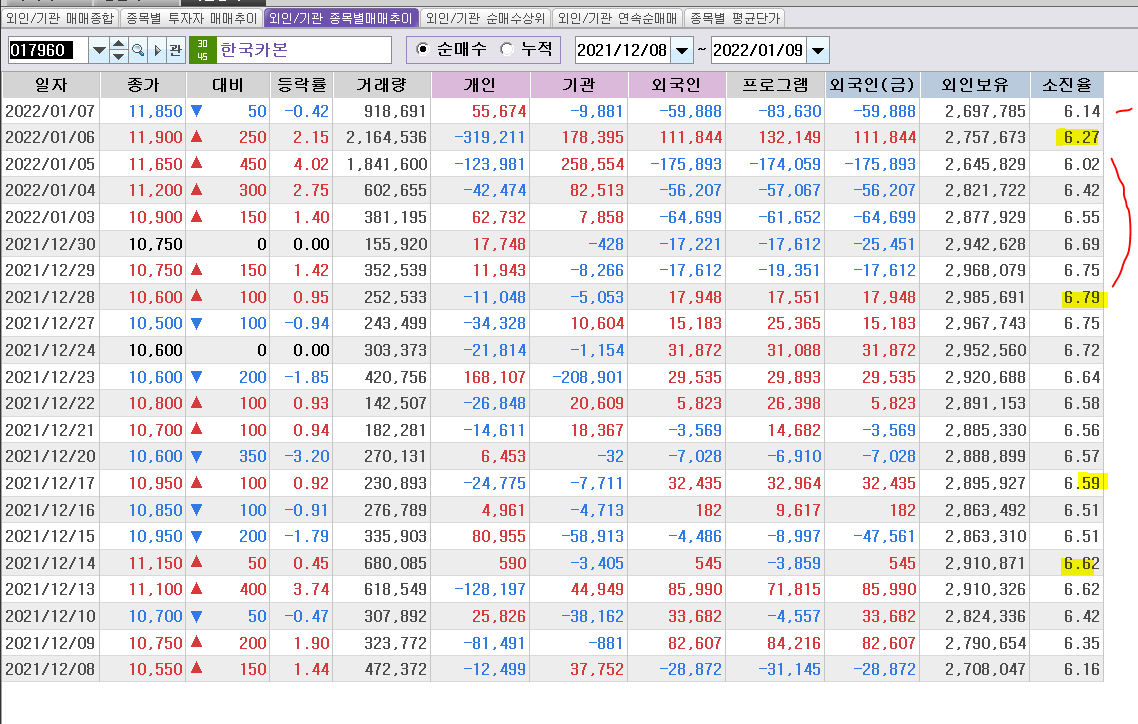Click the start date field 2021/12/08

tap(623, 50)
